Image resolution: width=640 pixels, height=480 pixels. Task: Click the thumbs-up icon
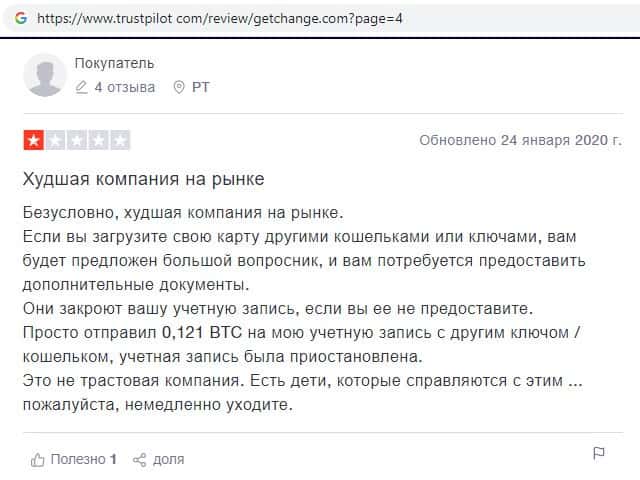[38, 459]
